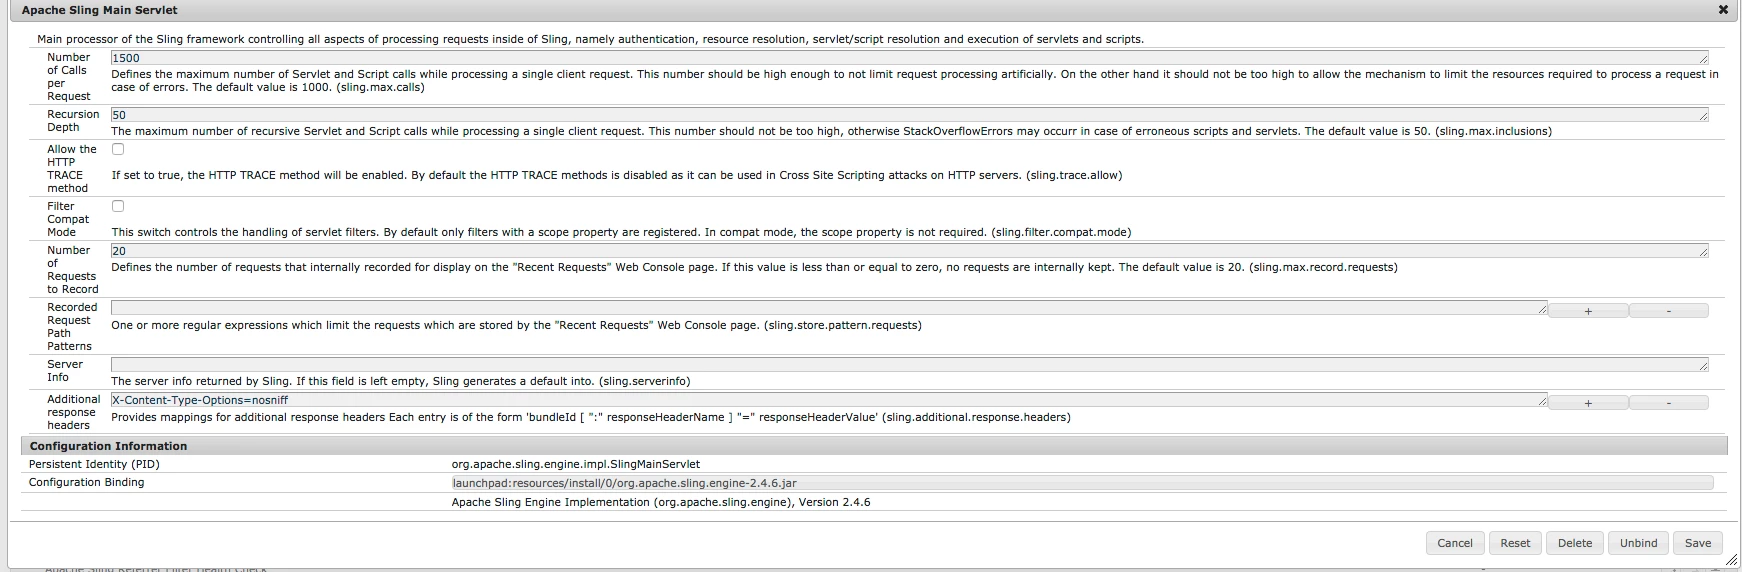1742x572 pixels.
Task: Click the Unbind button
Action: [x=1638, y=543]
